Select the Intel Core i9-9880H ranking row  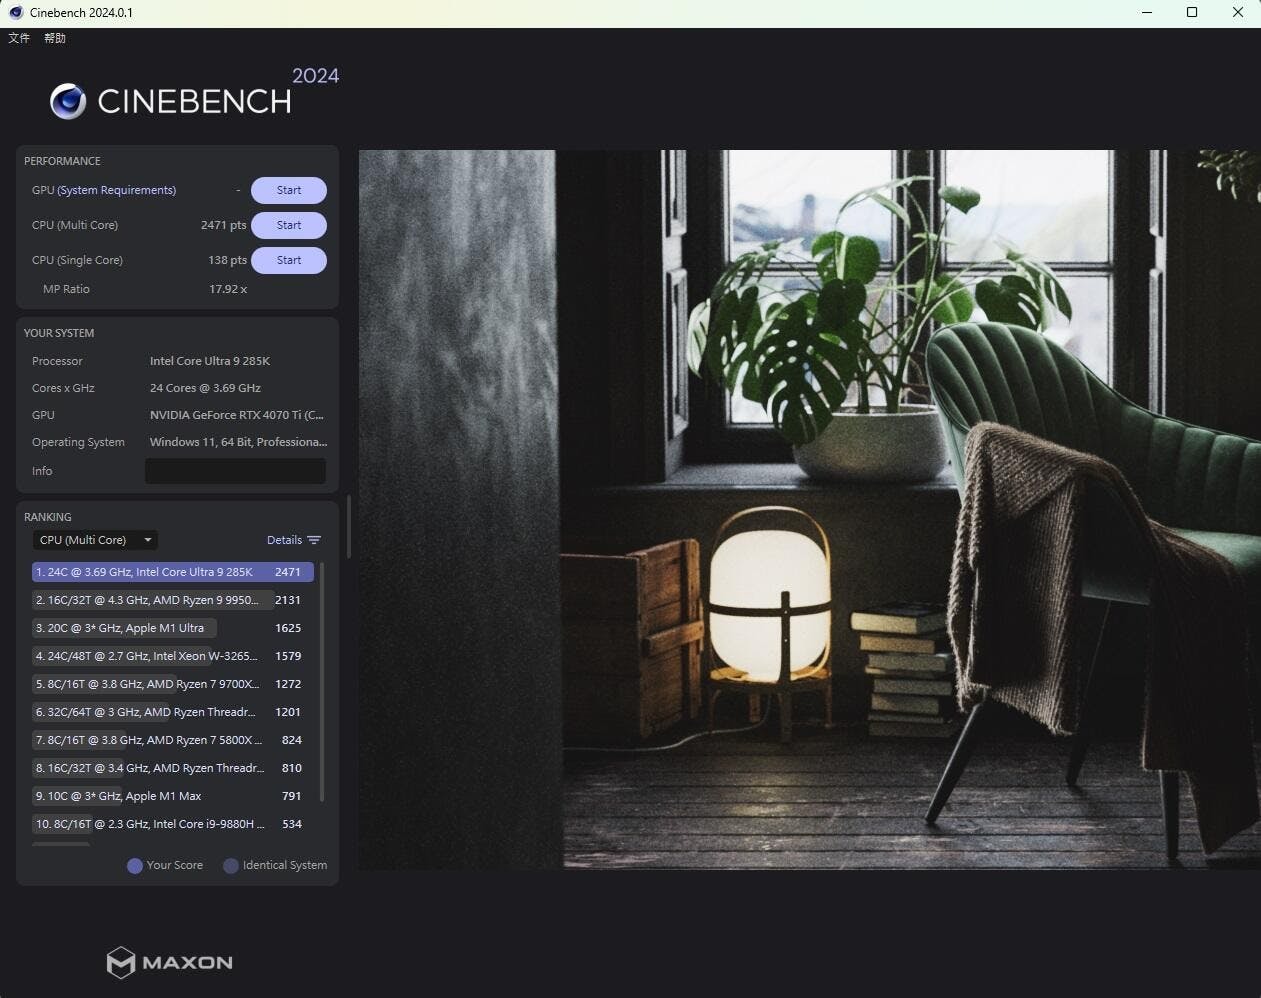(x=173, y=824)
